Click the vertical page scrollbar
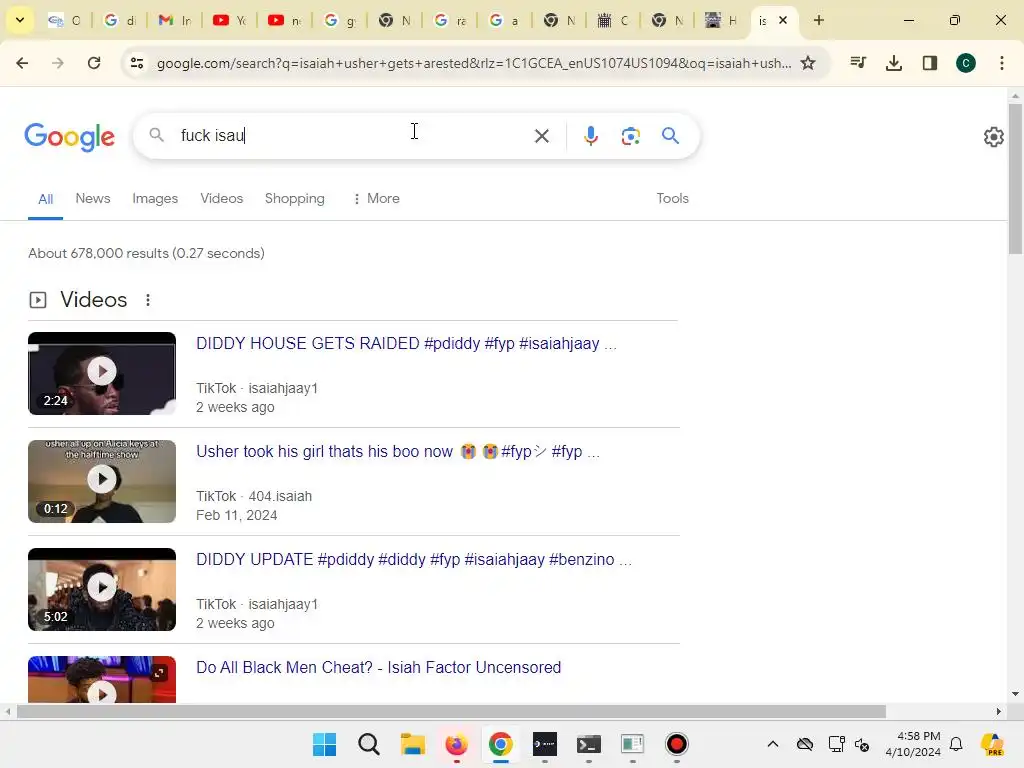 coord(1015,180)
